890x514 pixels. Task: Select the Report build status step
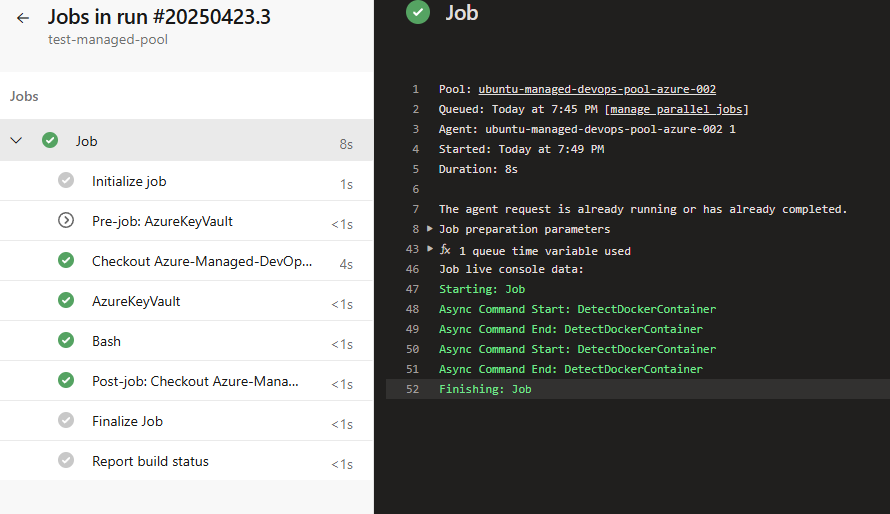pos(150,461)
